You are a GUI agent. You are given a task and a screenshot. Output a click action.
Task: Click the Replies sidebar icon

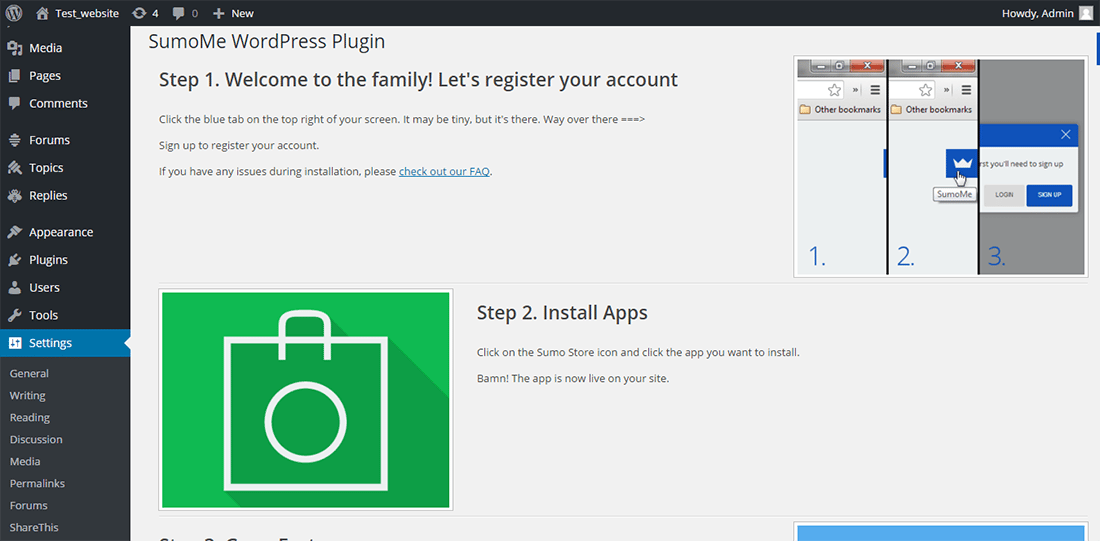click(15, 195)
